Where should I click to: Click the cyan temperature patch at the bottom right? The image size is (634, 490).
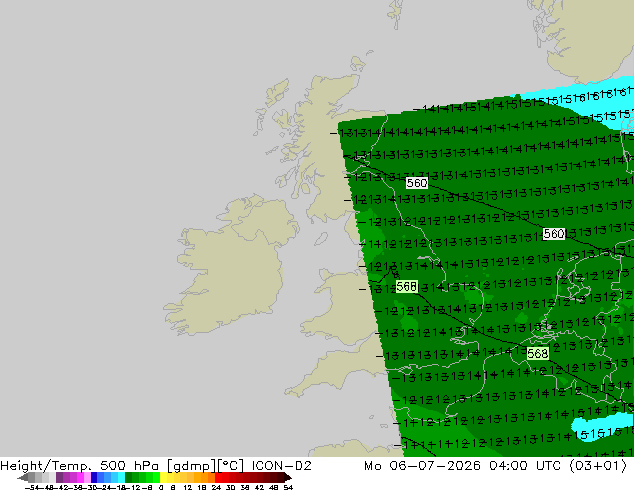602,428
